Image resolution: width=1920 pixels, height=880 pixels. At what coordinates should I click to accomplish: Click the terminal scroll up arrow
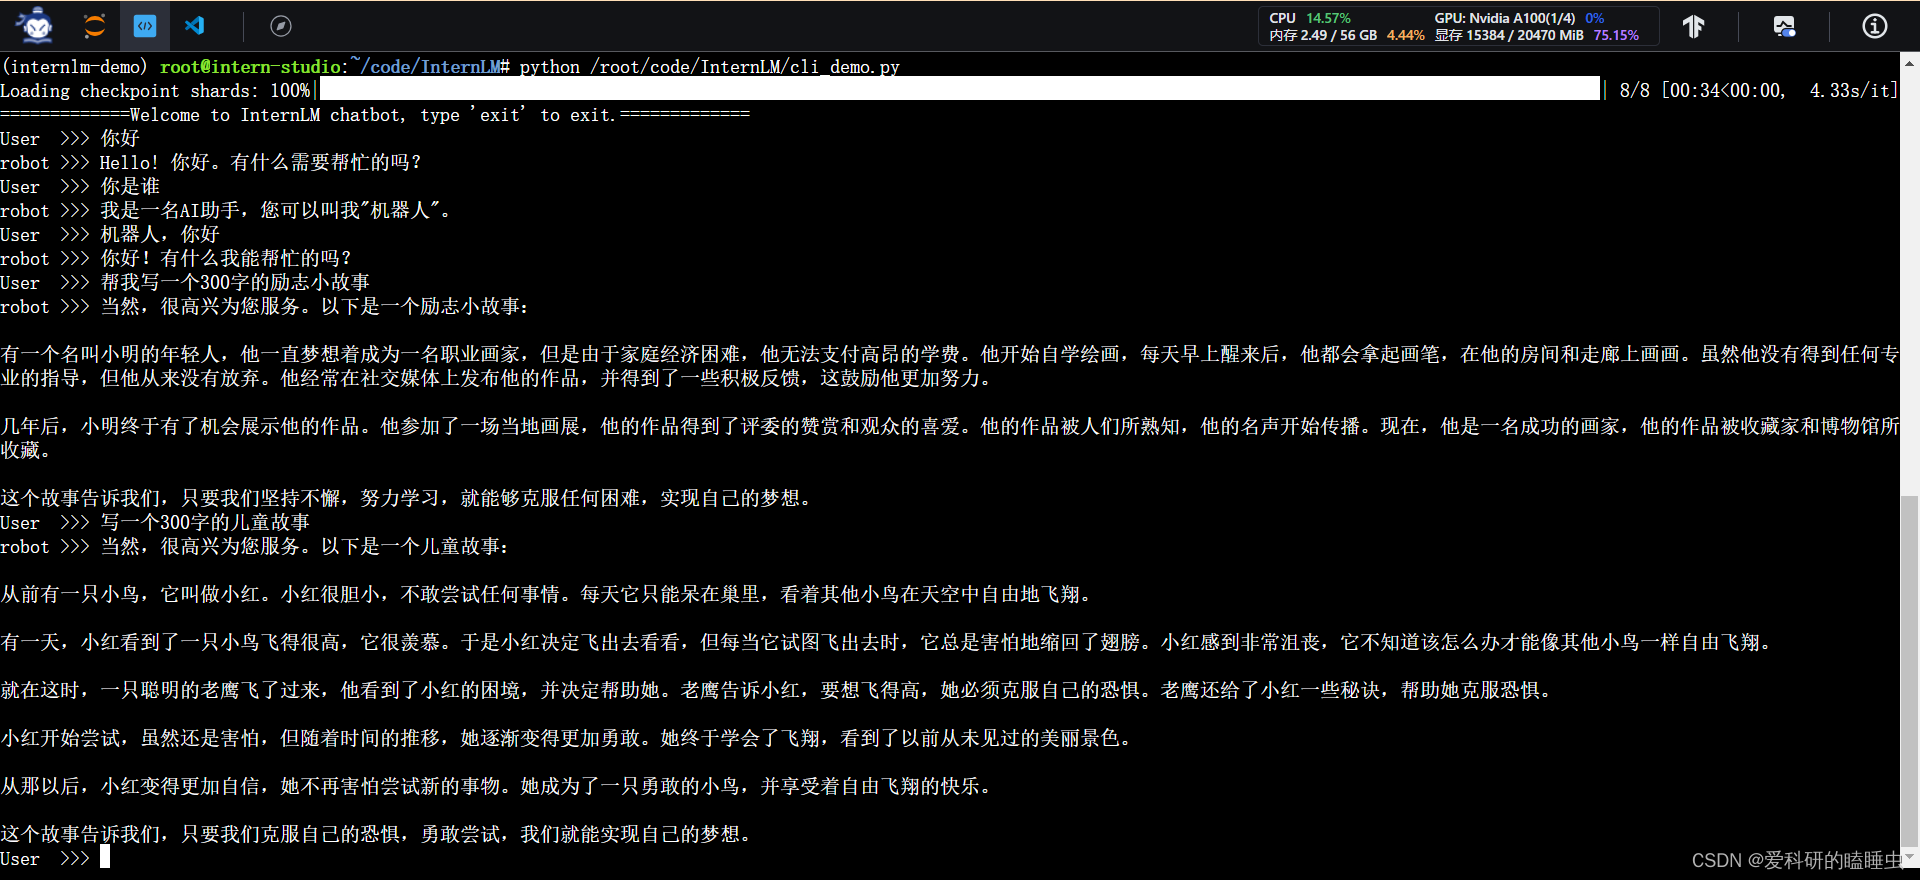point(1909,62)
